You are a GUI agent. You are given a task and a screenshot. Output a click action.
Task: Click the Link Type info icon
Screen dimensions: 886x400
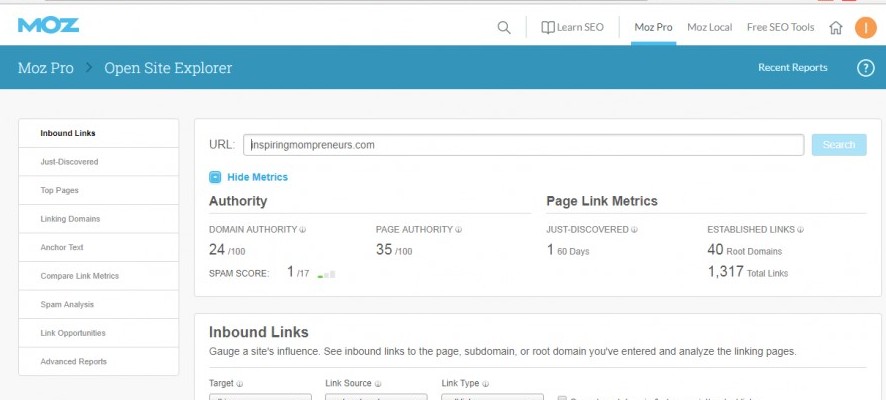pyautogui.click(x=485, y=384)
